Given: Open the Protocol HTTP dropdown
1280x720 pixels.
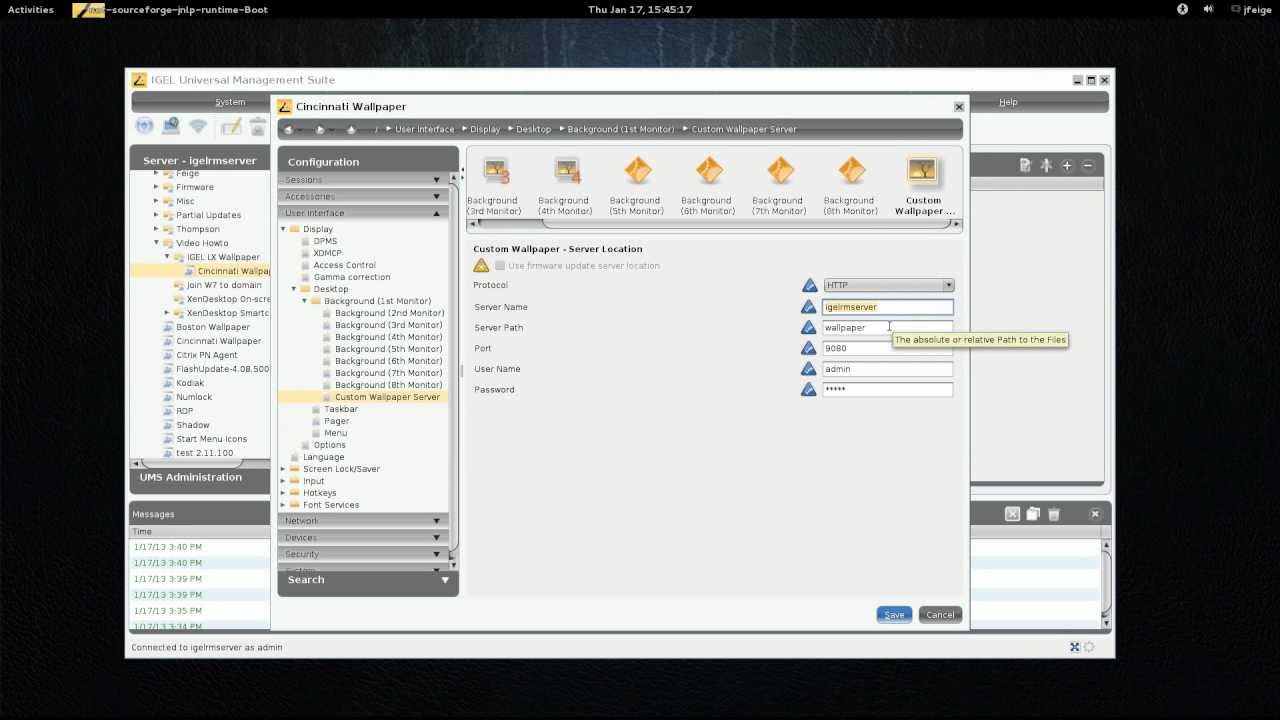Looking at the screenshot, I should tap(888, 285).
